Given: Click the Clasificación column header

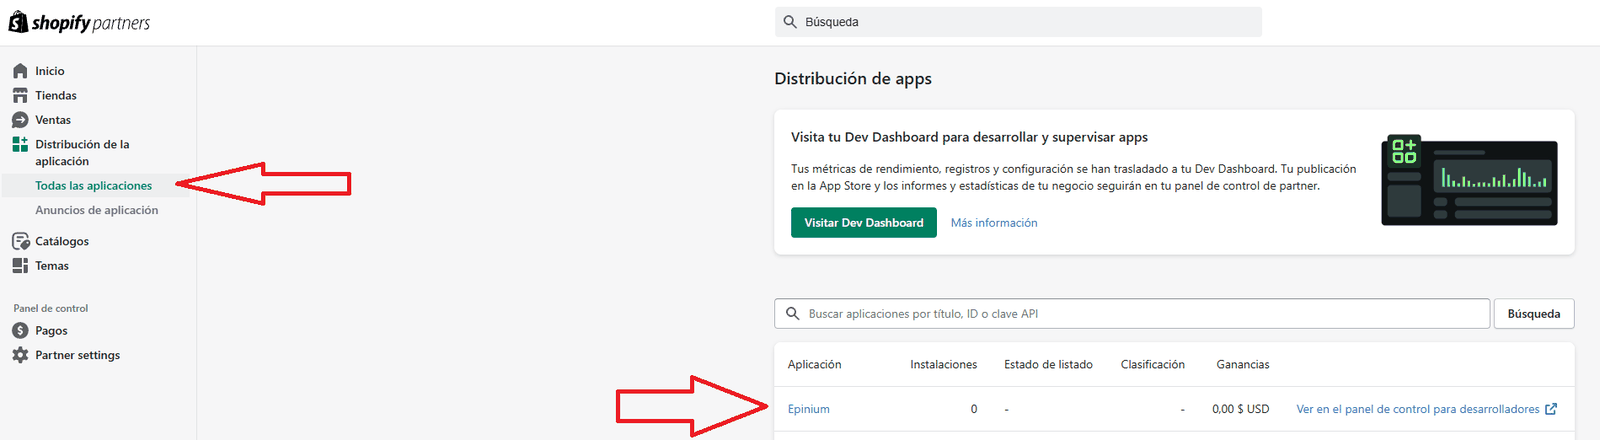Looking at the screenshot, I should pos(1153,365).
